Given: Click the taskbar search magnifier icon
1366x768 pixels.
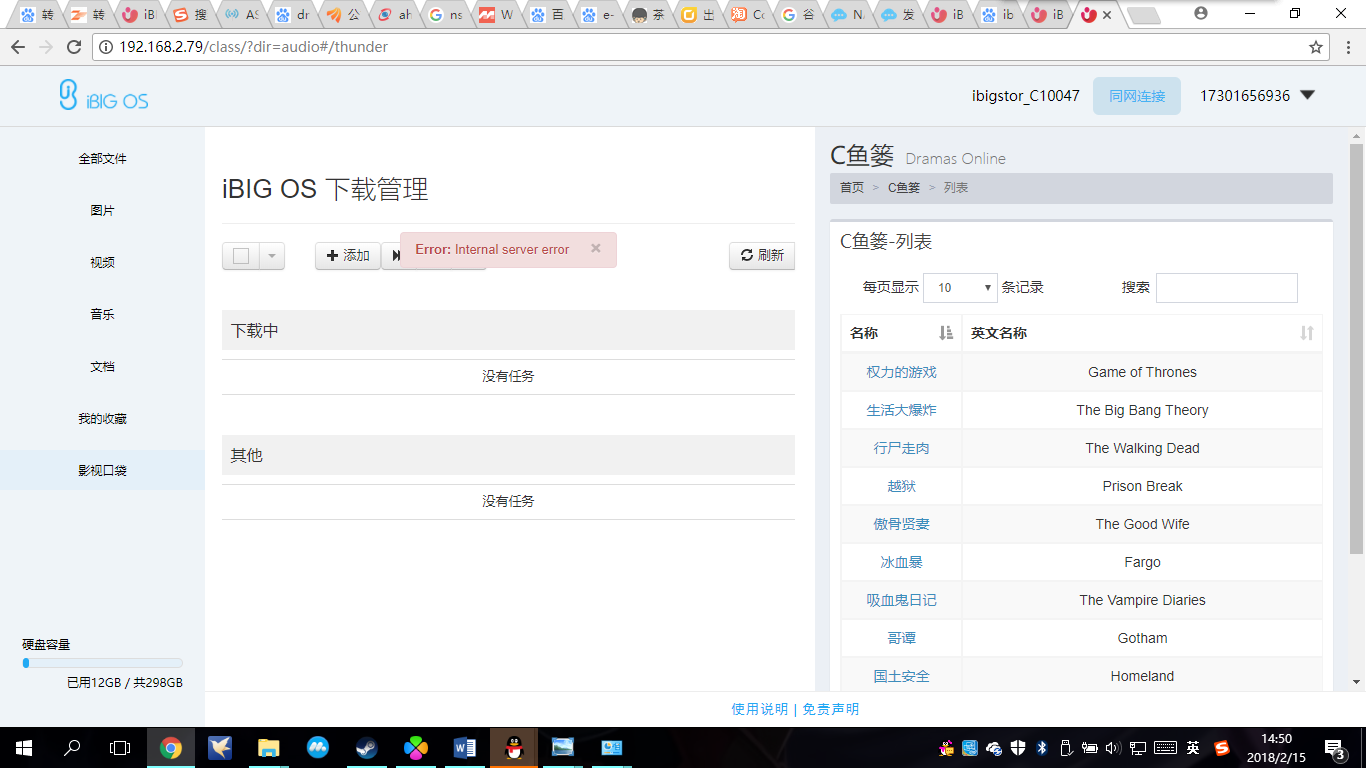Looking at the screenshot, I should pos(72,747).
